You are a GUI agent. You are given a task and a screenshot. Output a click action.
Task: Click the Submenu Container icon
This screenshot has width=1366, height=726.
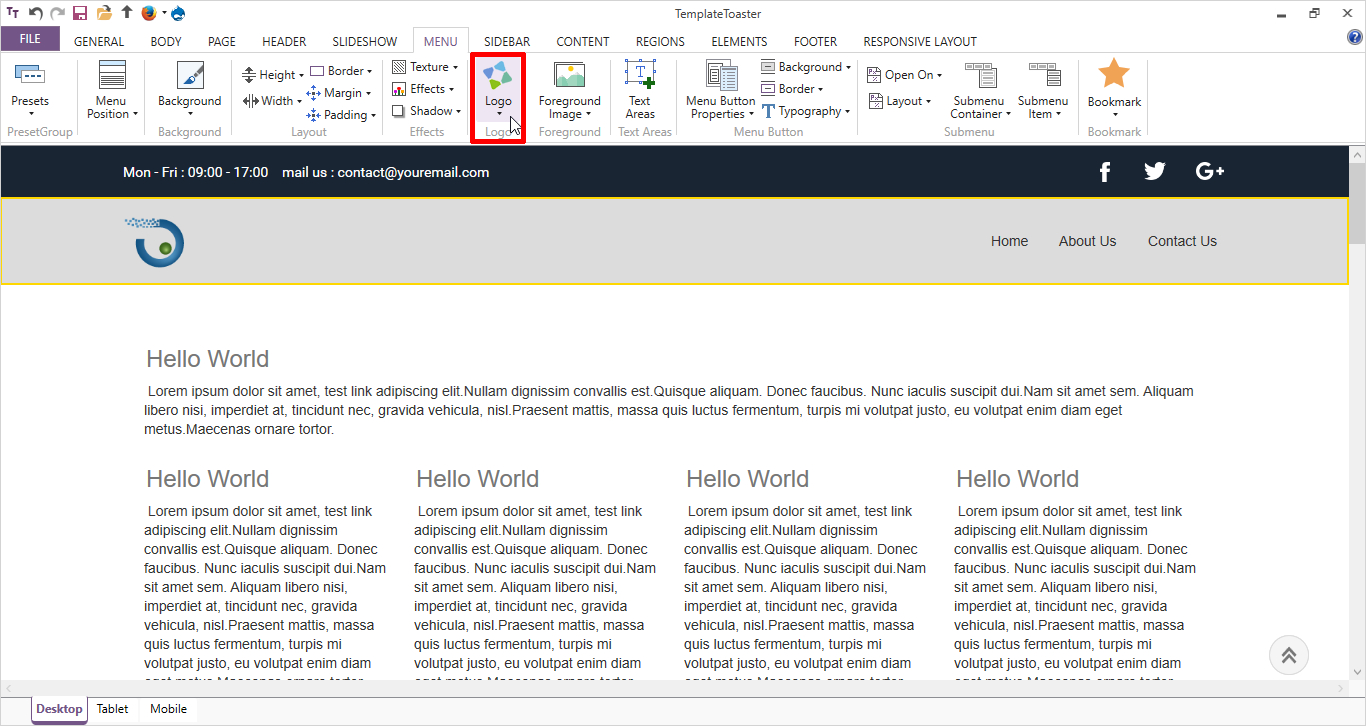pyautogui.click(x=979, y=78)
